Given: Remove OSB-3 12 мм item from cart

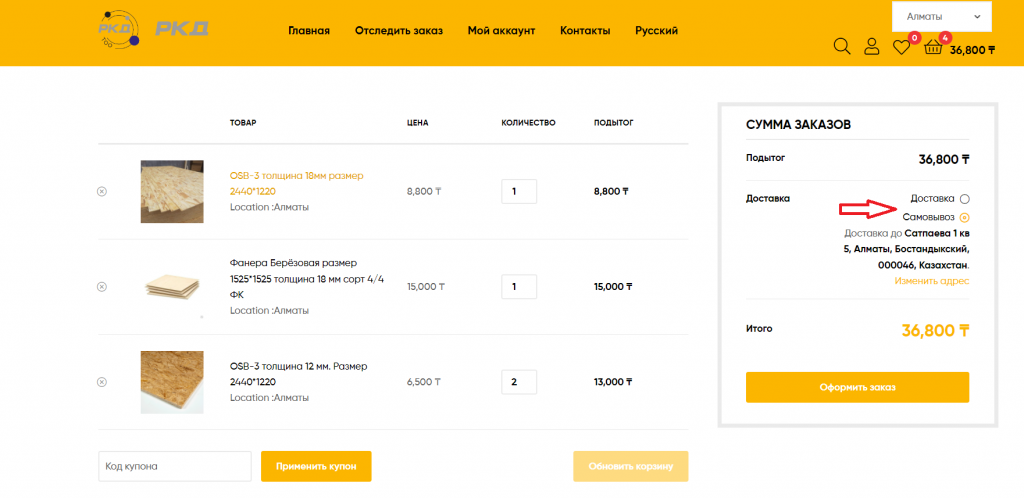Looking at the screenshot, I should [102, 382].
